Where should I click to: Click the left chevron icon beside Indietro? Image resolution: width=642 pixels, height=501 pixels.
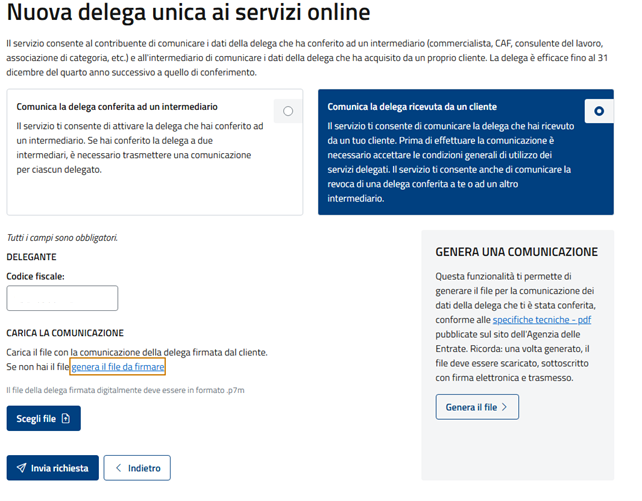[x=118, y=468]
